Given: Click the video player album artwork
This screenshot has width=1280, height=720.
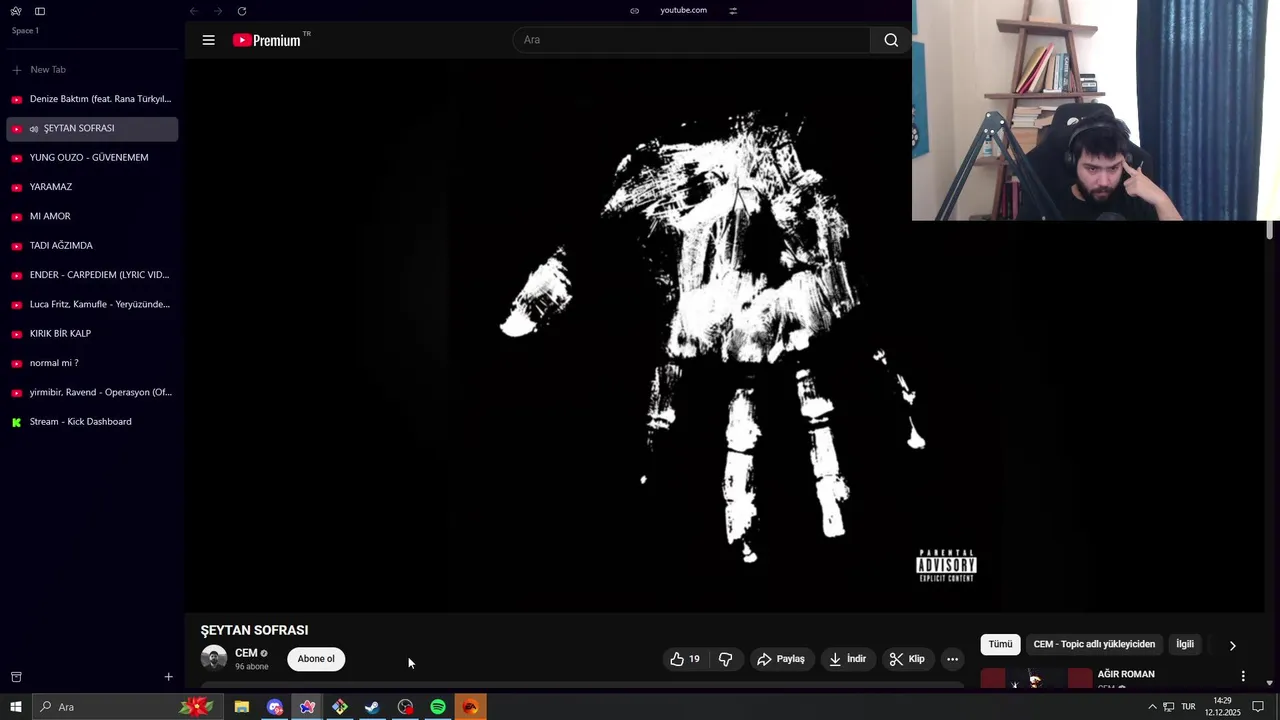Looking at the screenshot, I should click(x=724, y=336).
